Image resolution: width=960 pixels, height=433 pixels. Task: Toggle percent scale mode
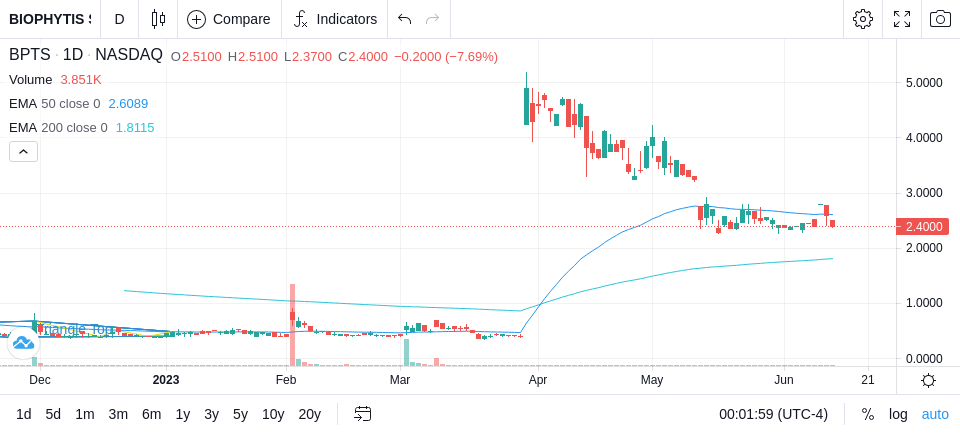point(868,415)
